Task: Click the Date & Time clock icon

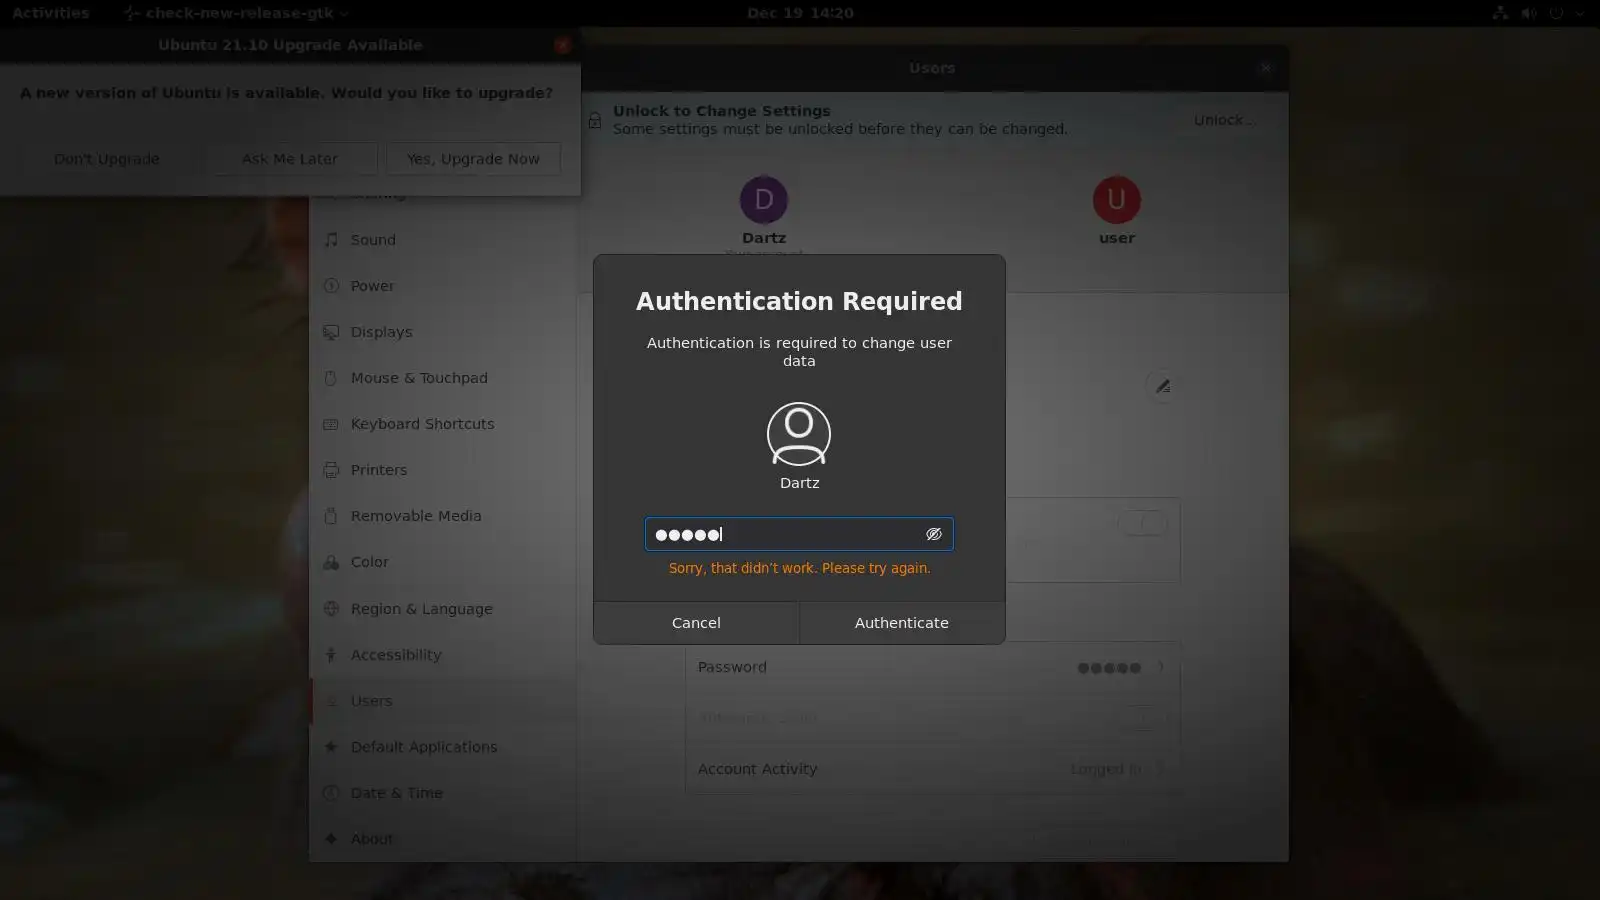Action: pos(331,793)
